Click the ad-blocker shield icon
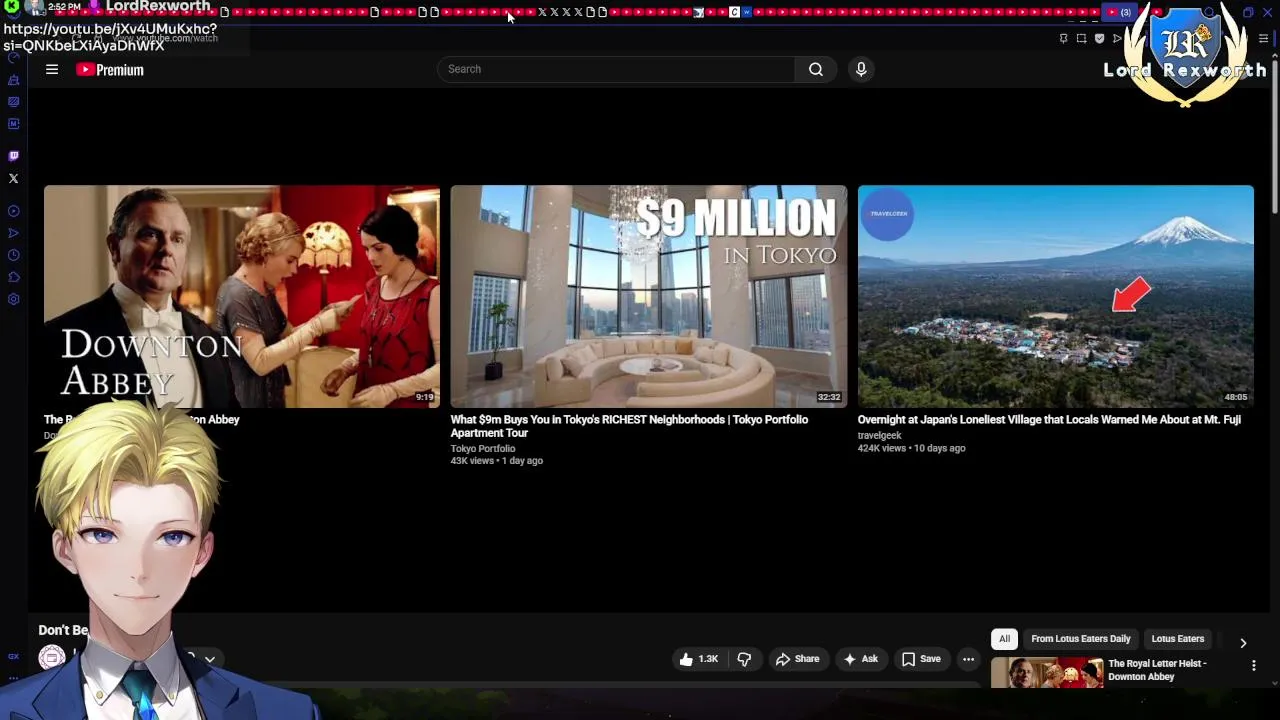Viewport: 1280px width, 720px height. tap(1099, 38)
